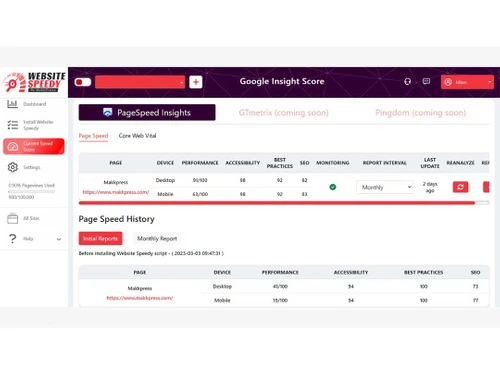Select the GTmetrix (coming soon) tab
Viewport: 500px width, 375px height.
pos(284,113)
